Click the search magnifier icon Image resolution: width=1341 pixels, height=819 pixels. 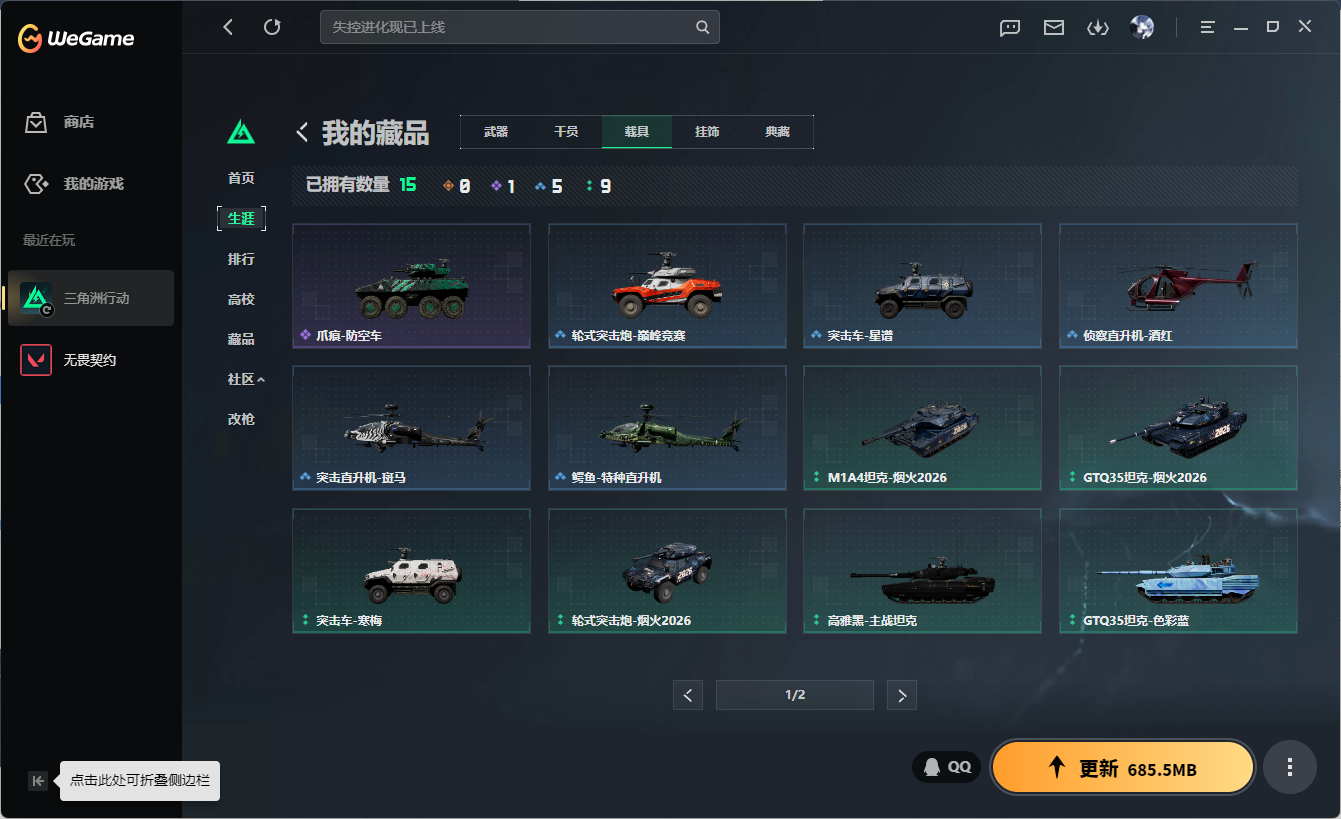703,27
